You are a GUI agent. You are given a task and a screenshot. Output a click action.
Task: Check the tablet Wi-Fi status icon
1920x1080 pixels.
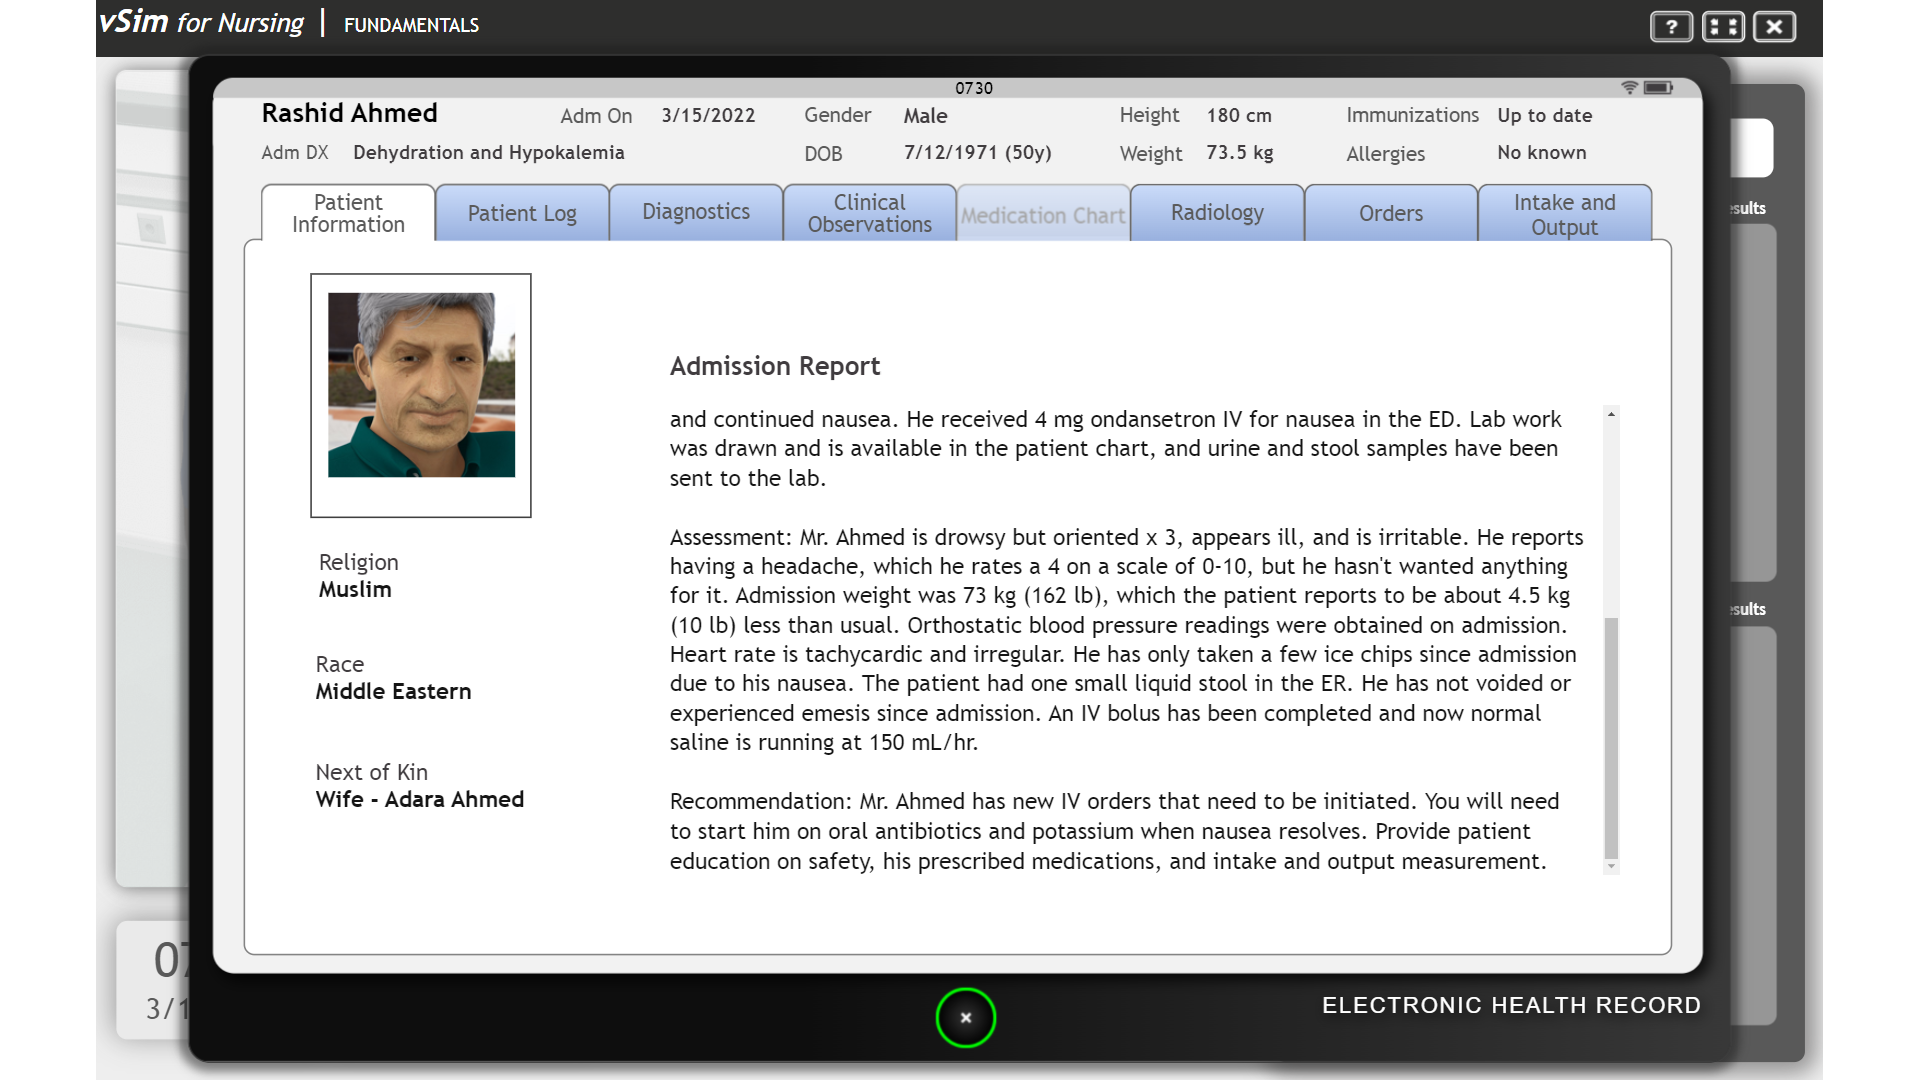click(1630, 88)
